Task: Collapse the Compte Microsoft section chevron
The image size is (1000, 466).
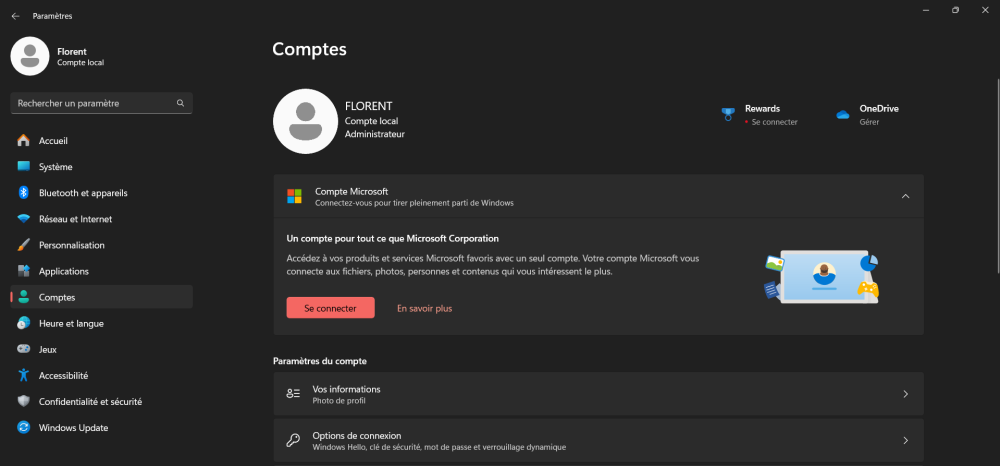Action: 906,196
